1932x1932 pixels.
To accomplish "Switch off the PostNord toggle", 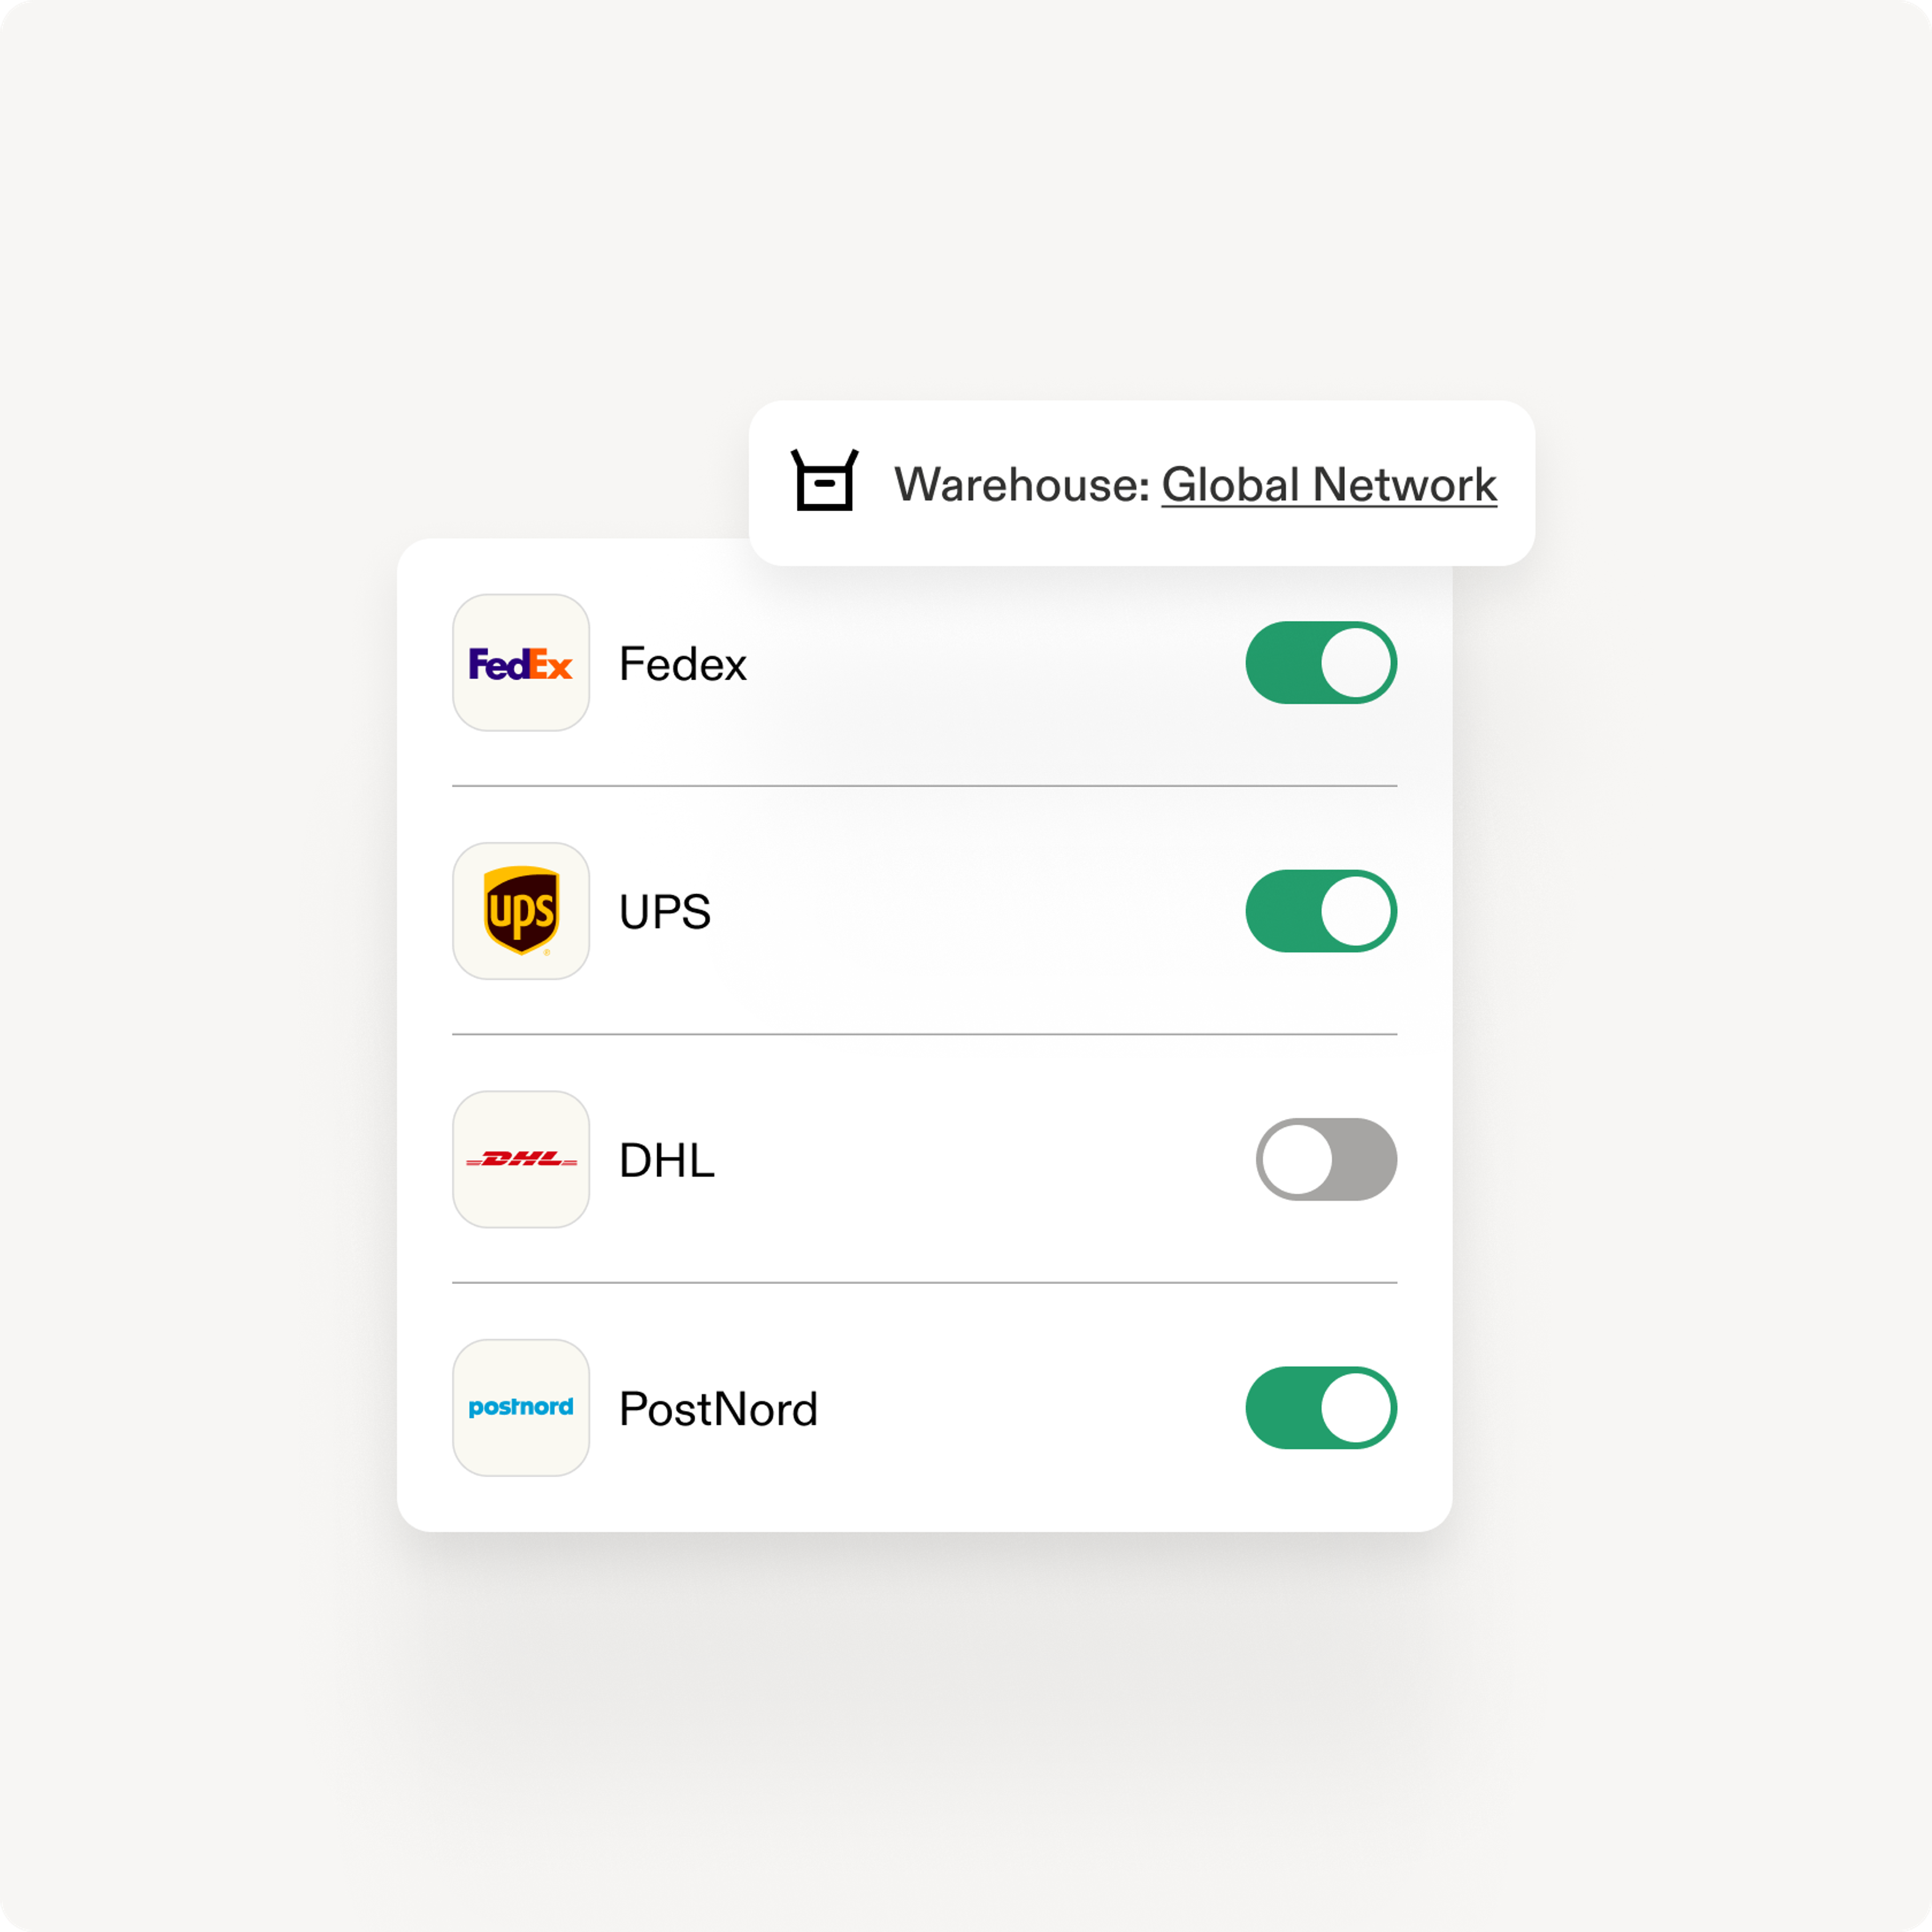I will click(1321, 1408).
